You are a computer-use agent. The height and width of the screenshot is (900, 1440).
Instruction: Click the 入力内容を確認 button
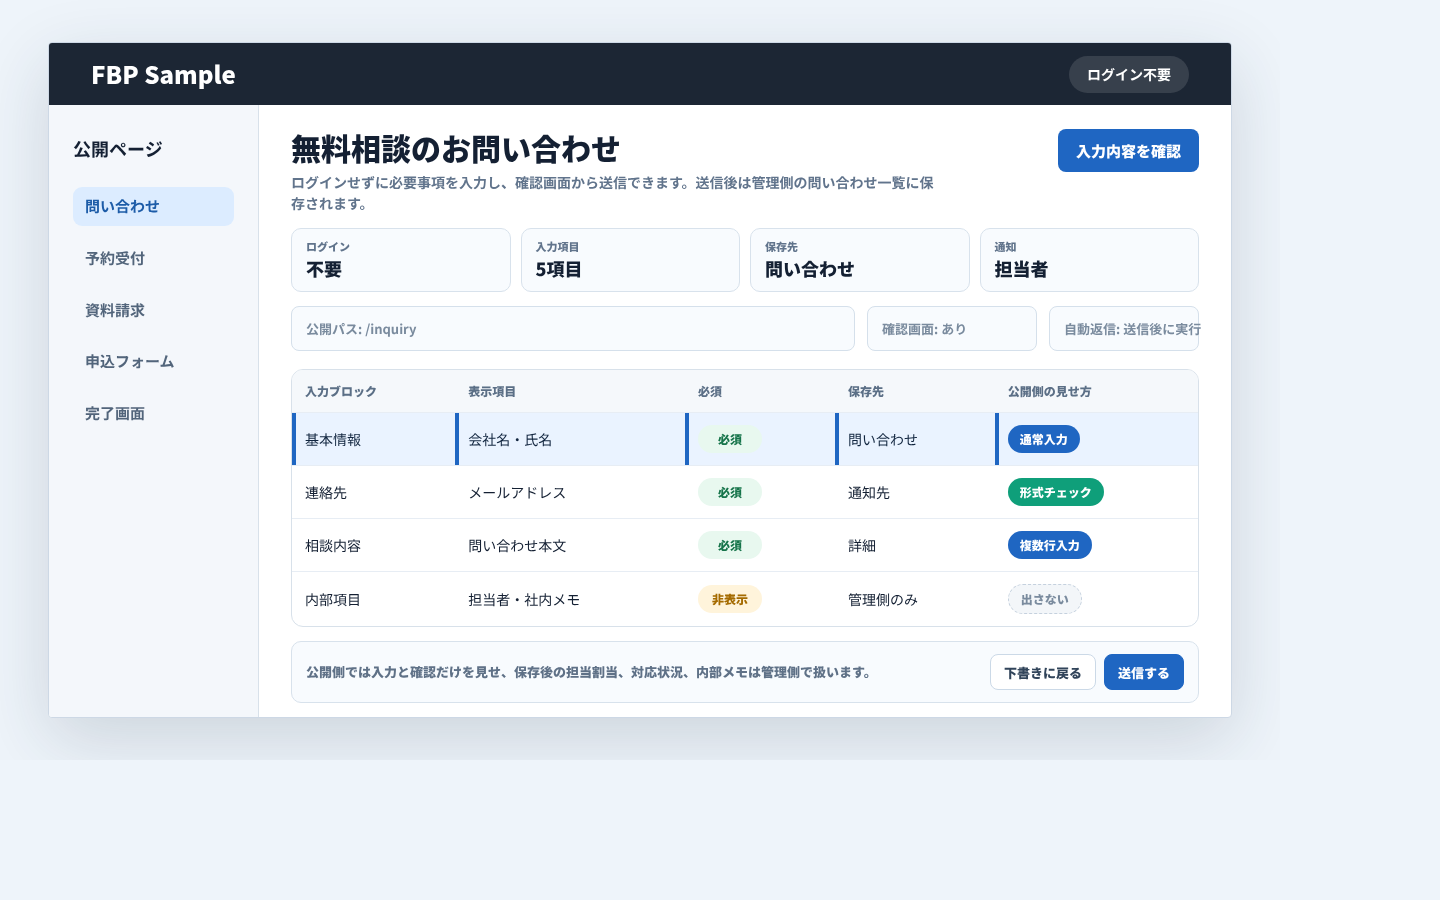tap(1128, 151)
